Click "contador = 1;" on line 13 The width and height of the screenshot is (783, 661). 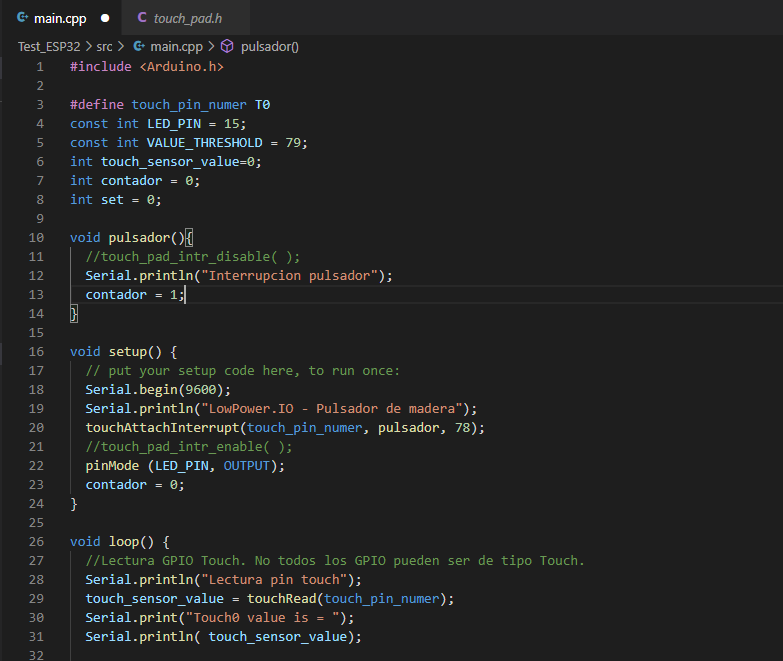pos(135,295)
